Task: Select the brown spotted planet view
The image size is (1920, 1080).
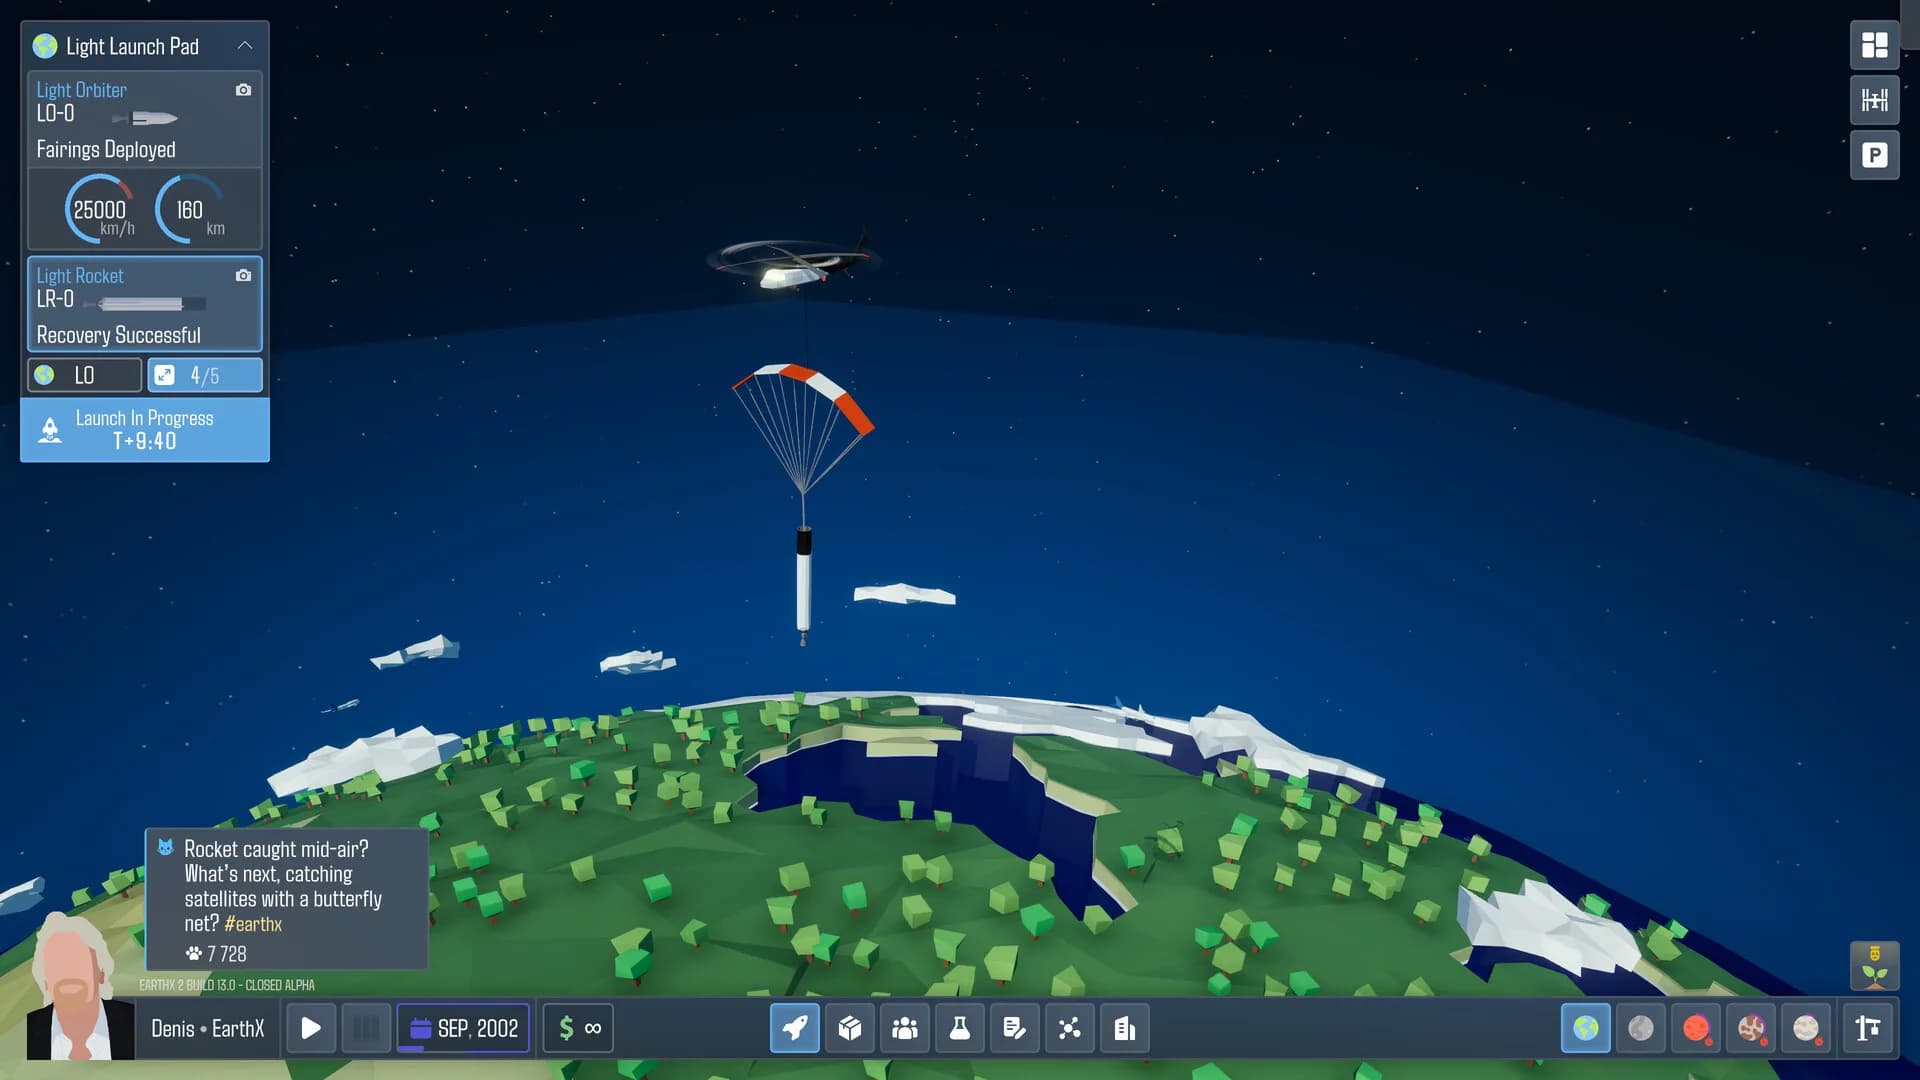Action: click(x=1751, y=1028)
